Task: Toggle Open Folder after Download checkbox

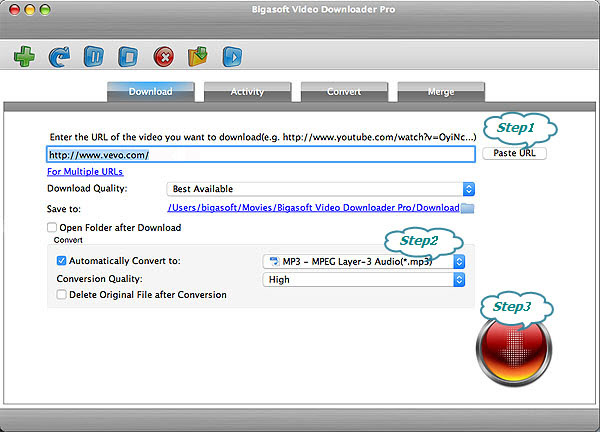Action: (x=52, y=228)
